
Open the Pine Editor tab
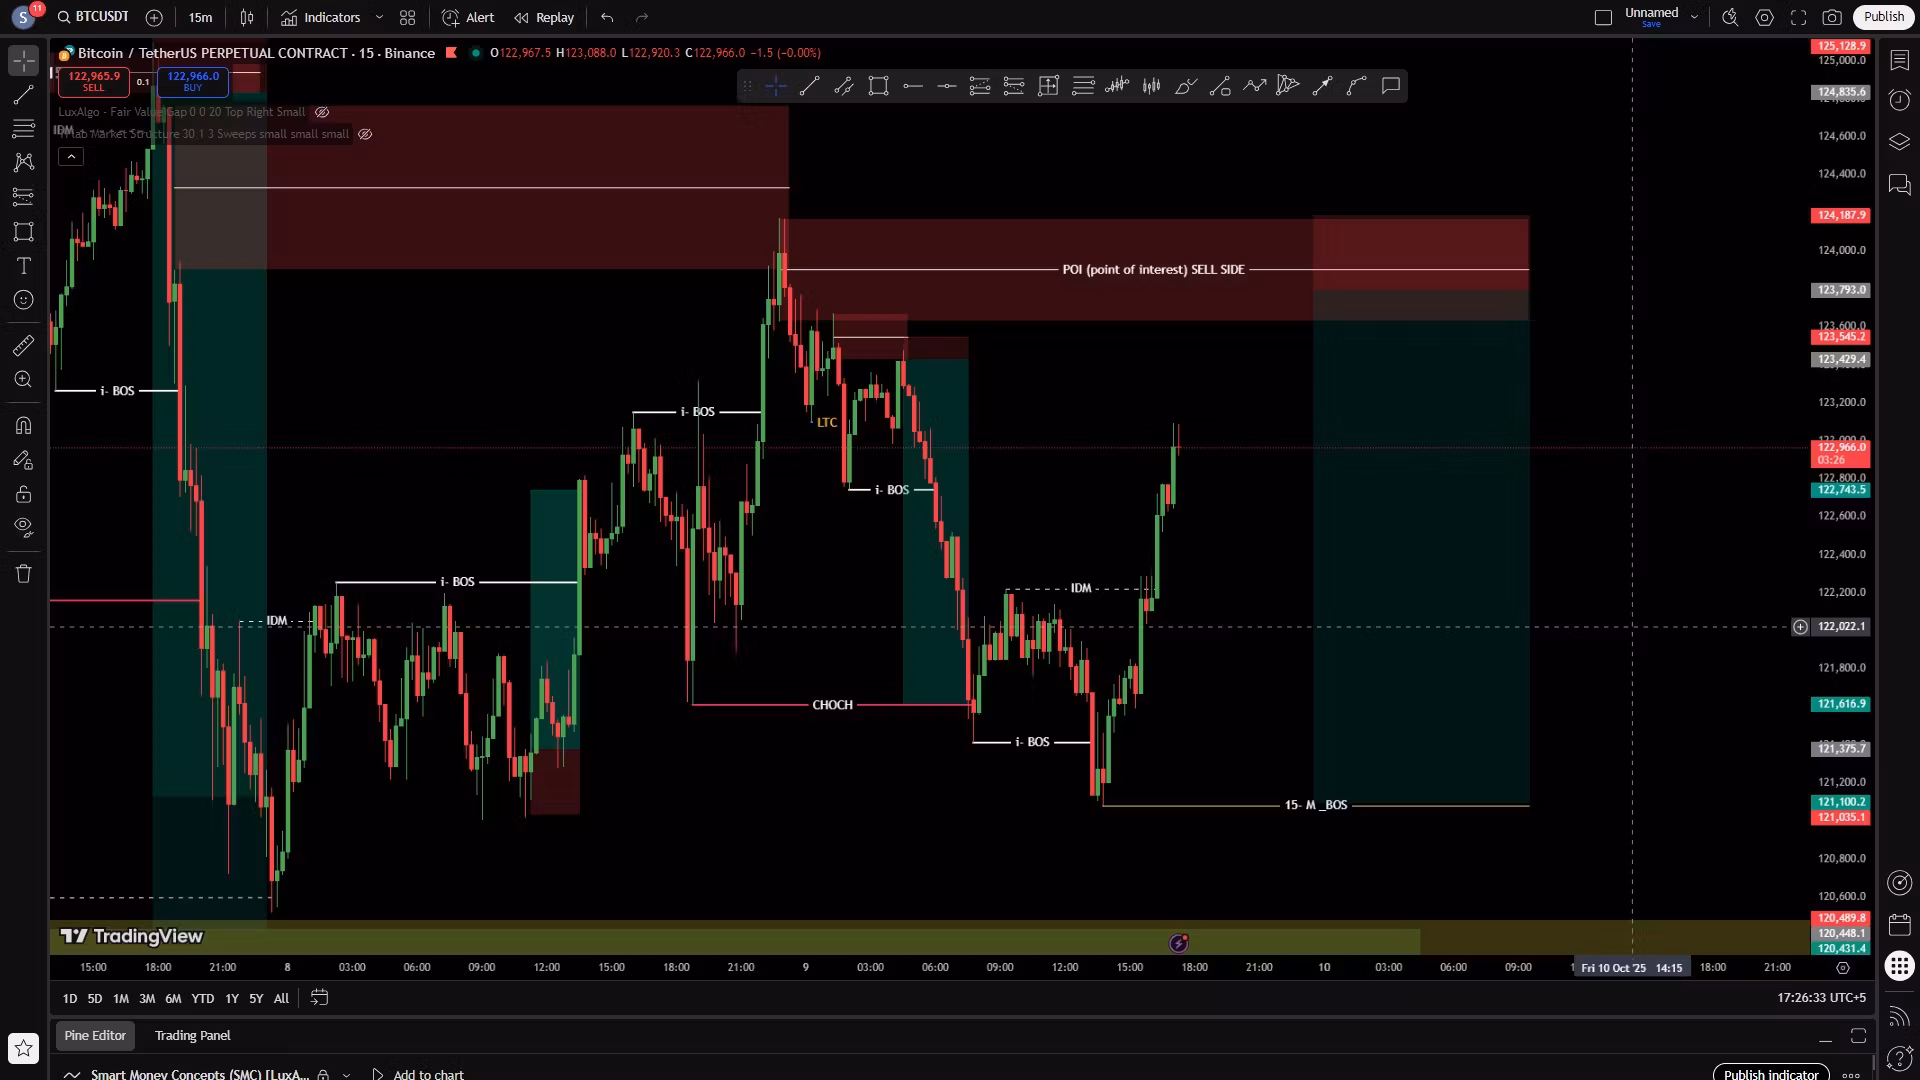click(95, 1036)
